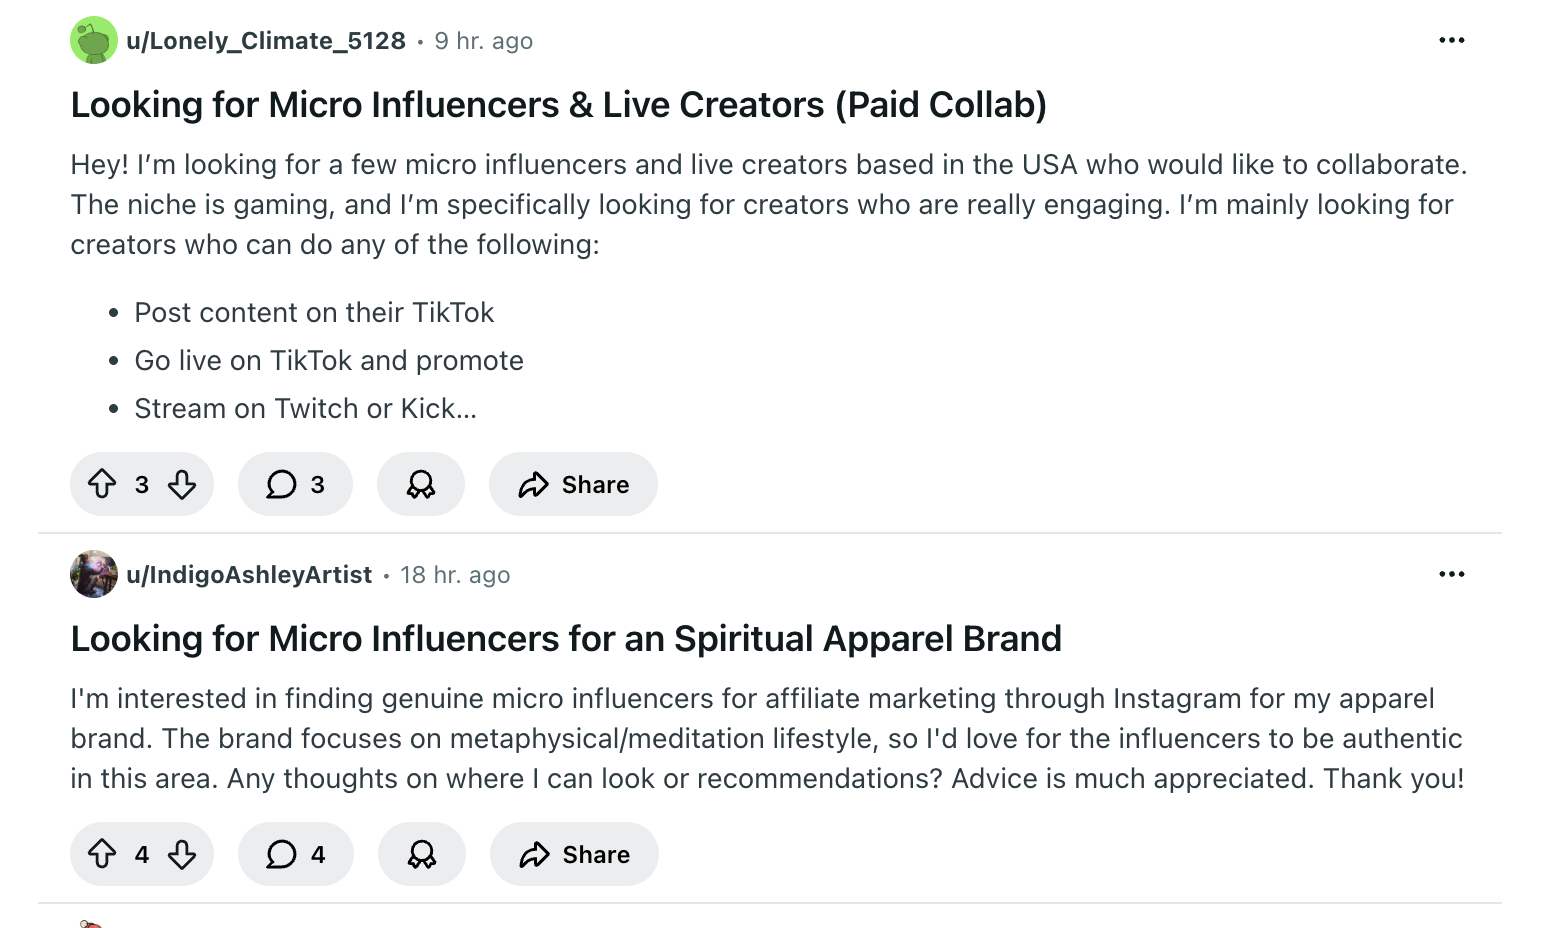1550x928 pixels.
Task: Open options menu for IndigoAshleyArtist's post
Action: coord(1451,575)
